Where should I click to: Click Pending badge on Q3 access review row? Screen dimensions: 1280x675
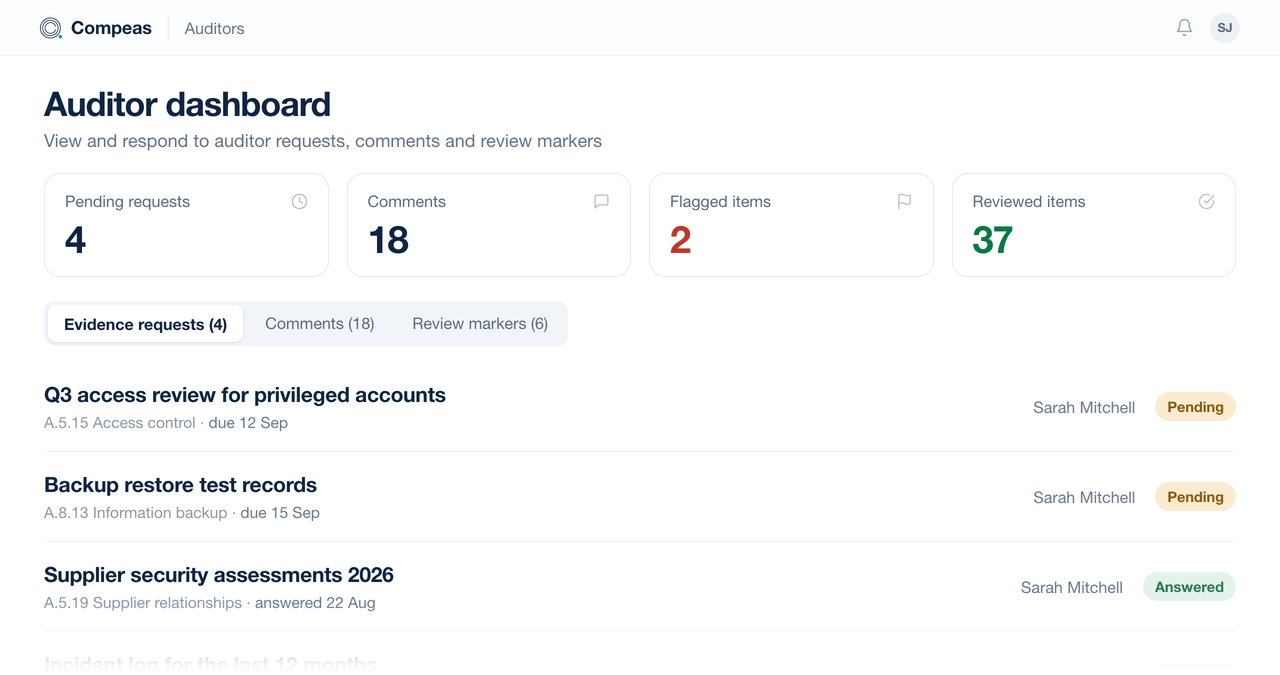(1195, 407)
